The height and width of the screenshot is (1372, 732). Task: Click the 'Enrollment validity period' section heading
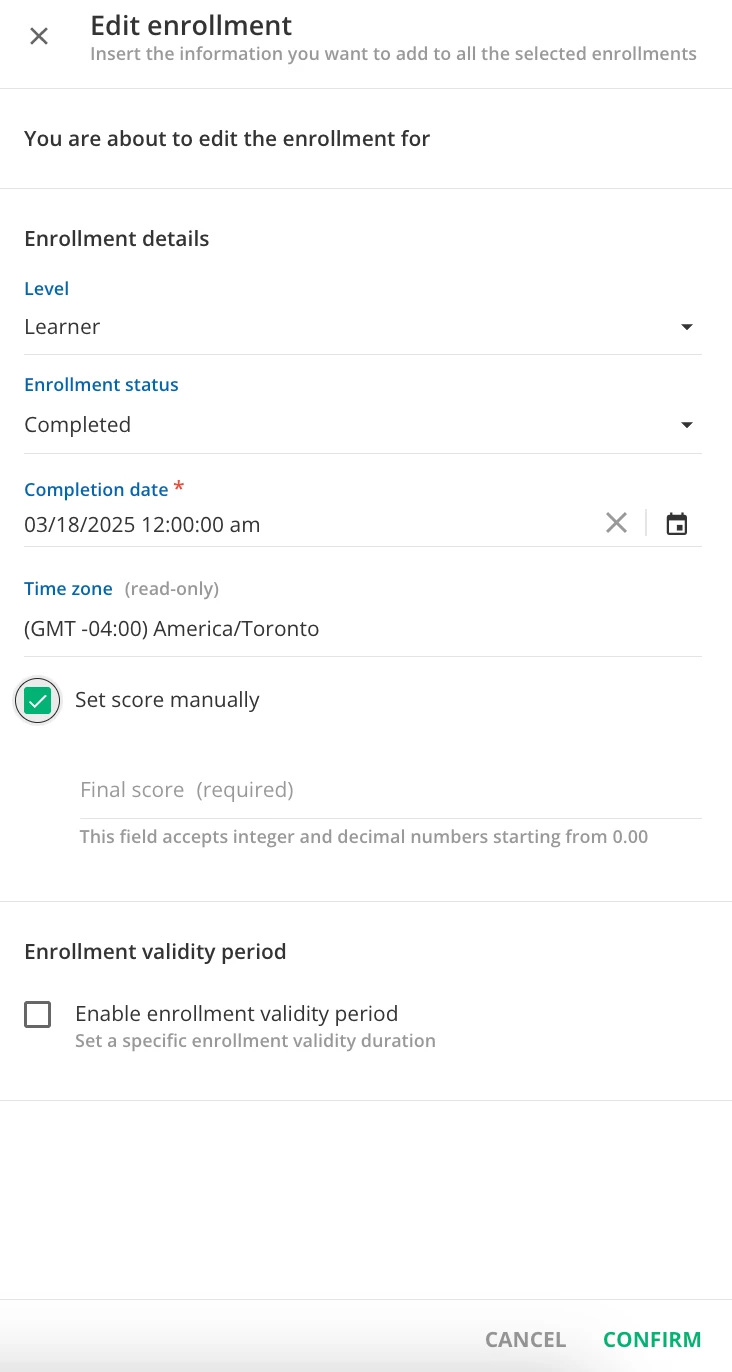[x=155, y=951]
